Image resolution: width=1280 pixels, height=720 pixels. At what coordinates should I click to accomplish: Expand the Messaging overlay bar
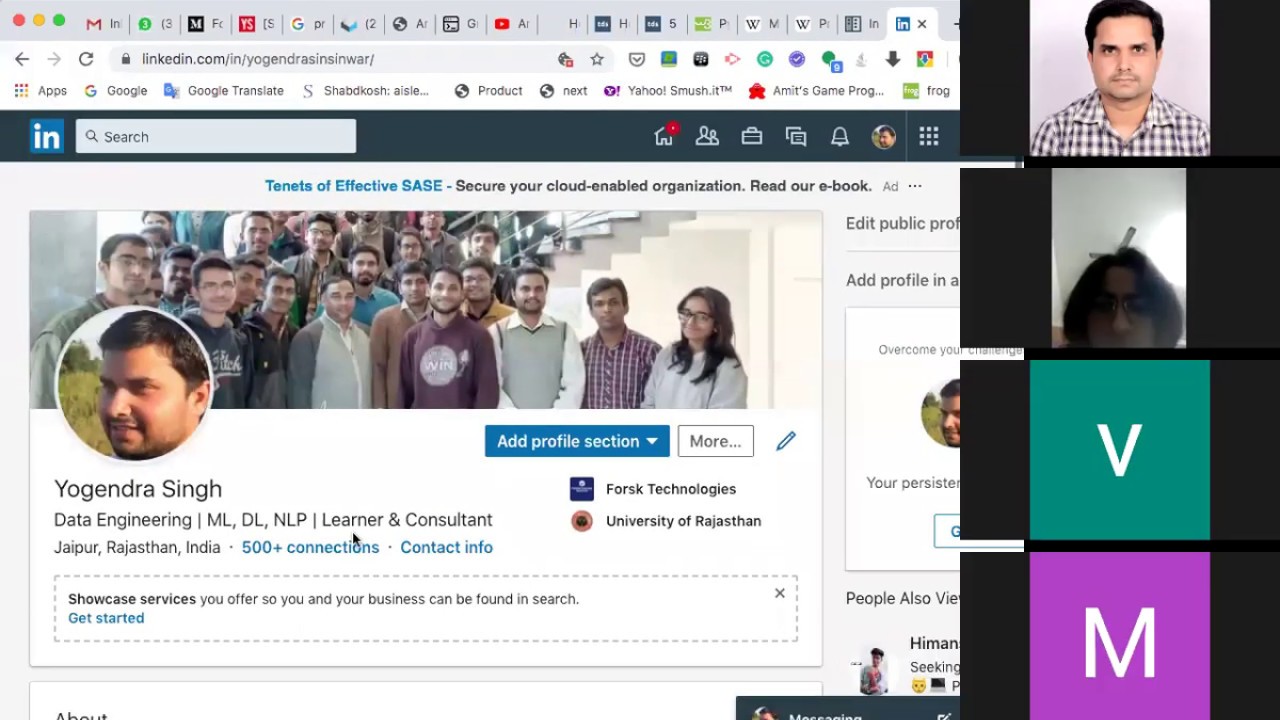pos(848,709)
